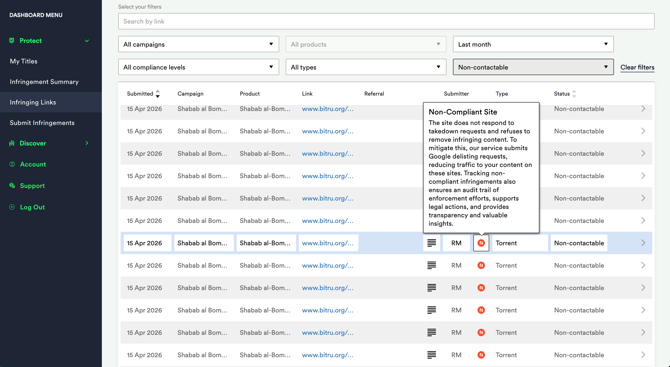
Task: Click the Clear filters link
Action: pyautogui.click(x=637, y=67)
